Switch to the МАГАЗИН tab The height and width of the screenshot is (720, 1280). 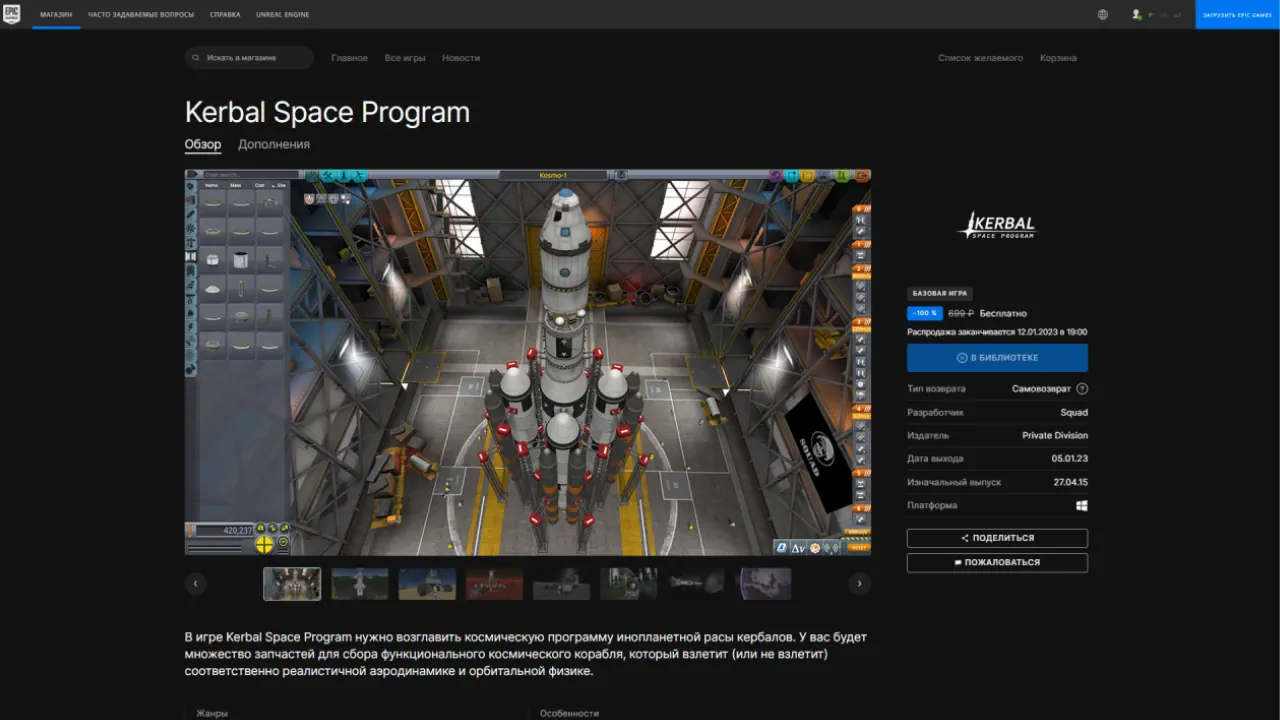pyautogui.click(x=56, y=15)
